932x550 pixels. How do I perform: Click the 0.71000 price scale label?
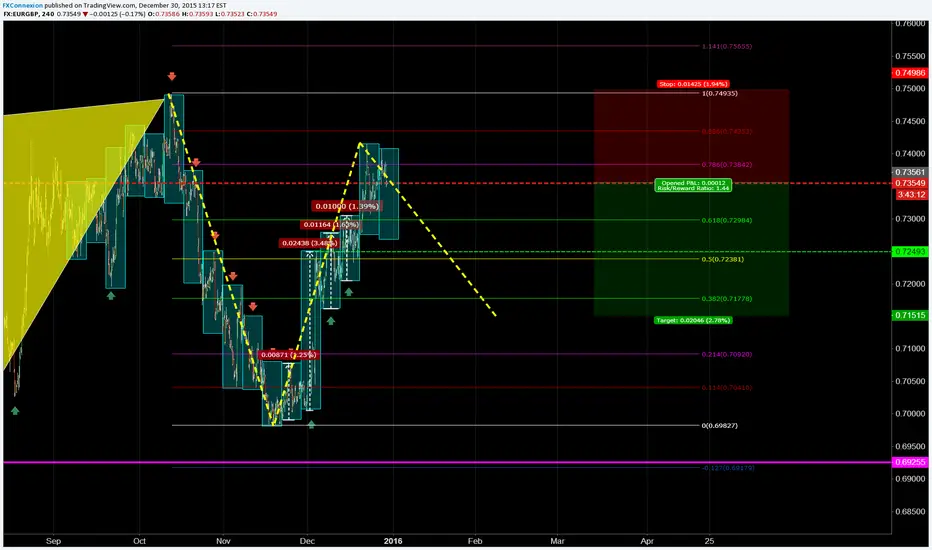point(911,348)
